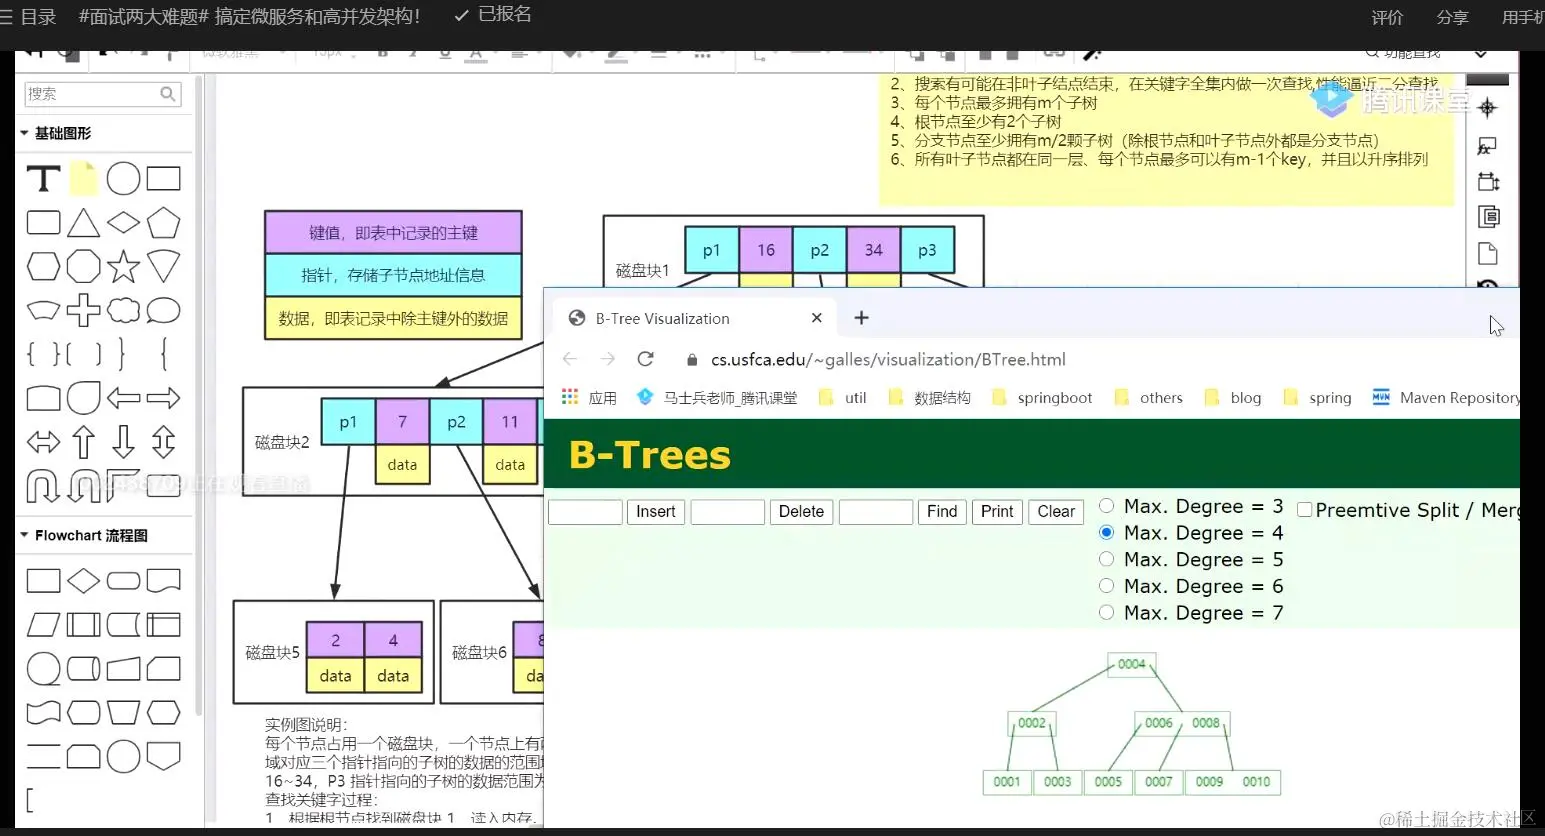This screenshot has width=1545, height=836.
Task: Click the 搜索 shape search box
Action: 102,94
